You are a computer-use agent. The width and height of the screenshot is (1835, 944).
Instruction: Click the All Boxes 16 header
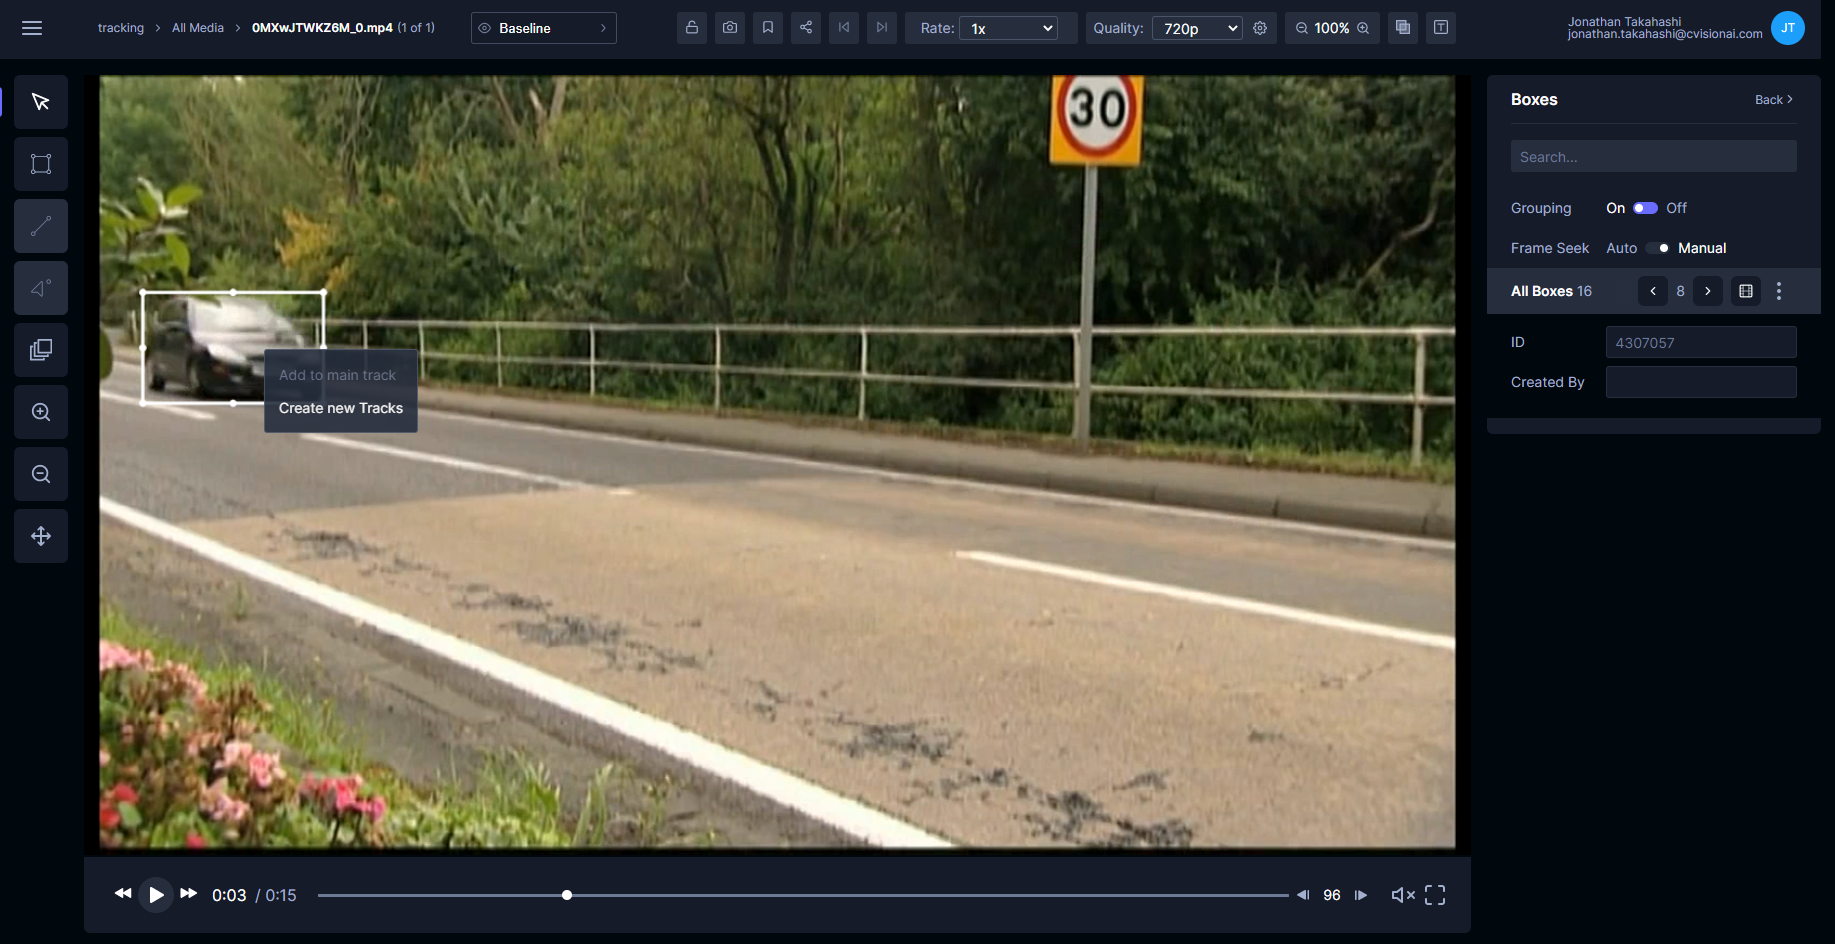(x=1551, y=291)
